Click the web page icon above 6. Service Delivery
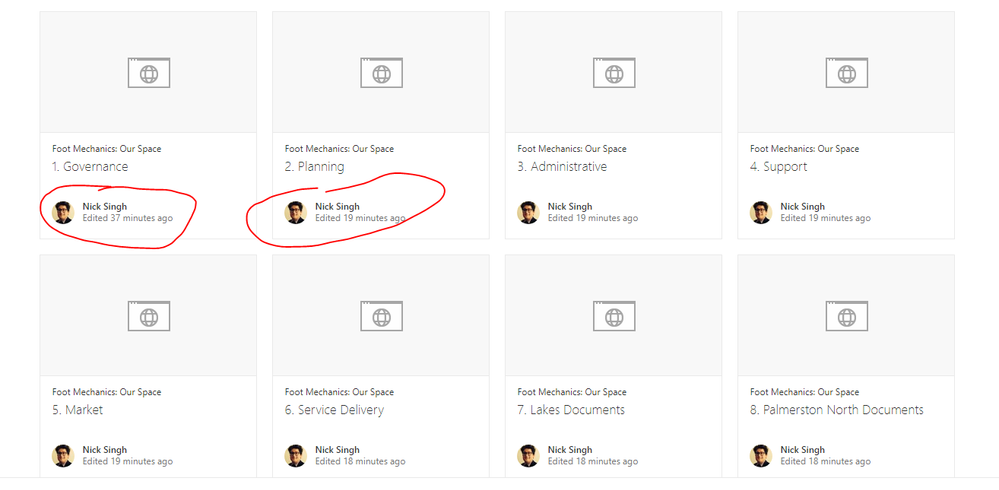The image size is (999, 490). pos(381,316)
